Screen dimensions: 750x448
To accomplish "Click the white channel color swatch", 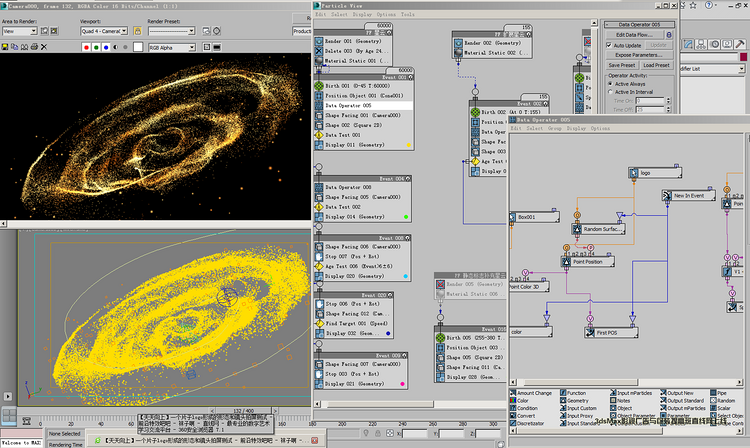I will [x=138, y=47].
